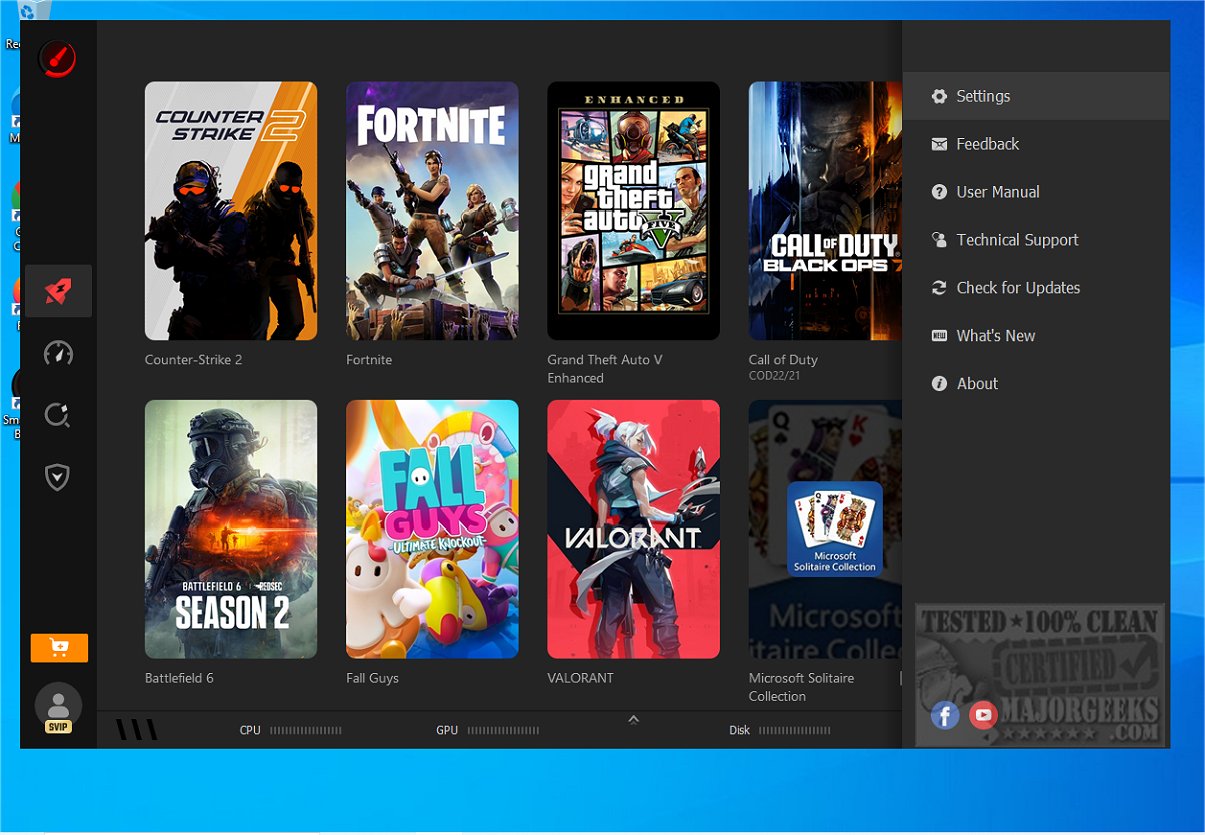
Task: Select Check for Updates
Action: 1036,288
